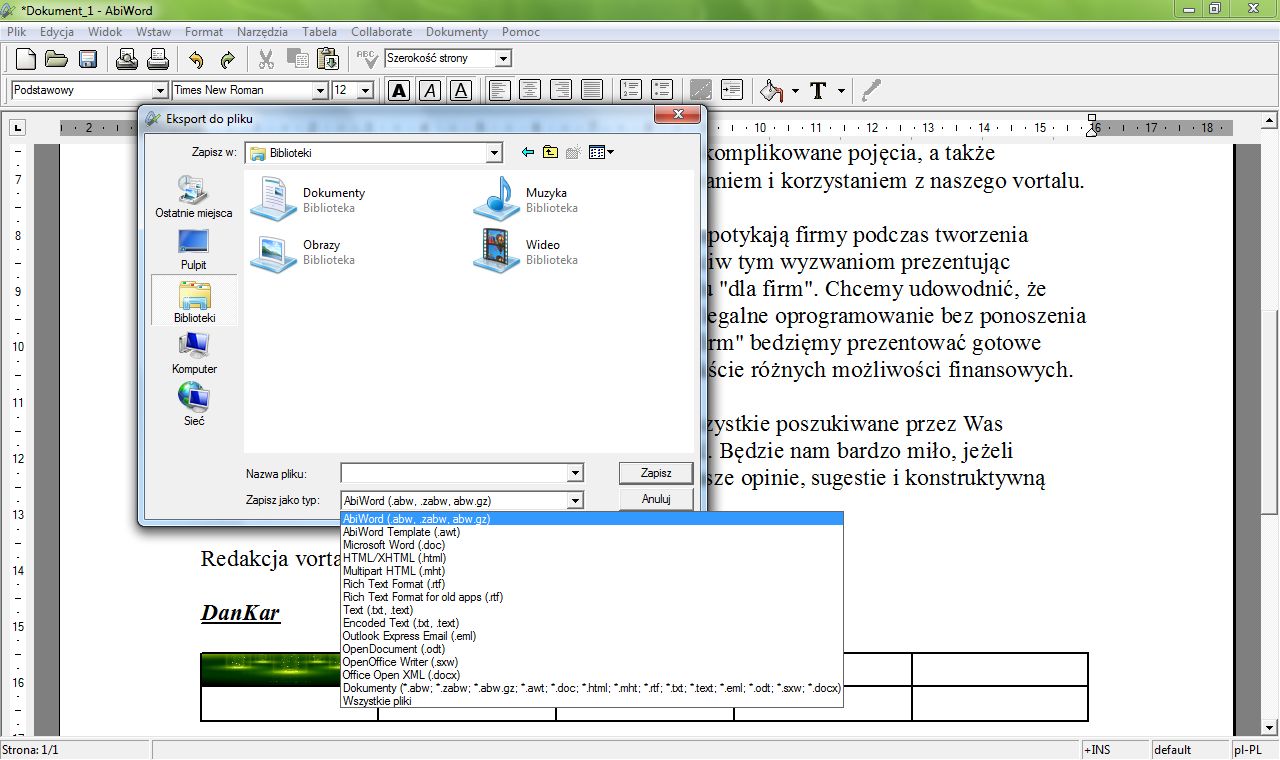Create a new document with toolbar icon

(x=25, y=58)
